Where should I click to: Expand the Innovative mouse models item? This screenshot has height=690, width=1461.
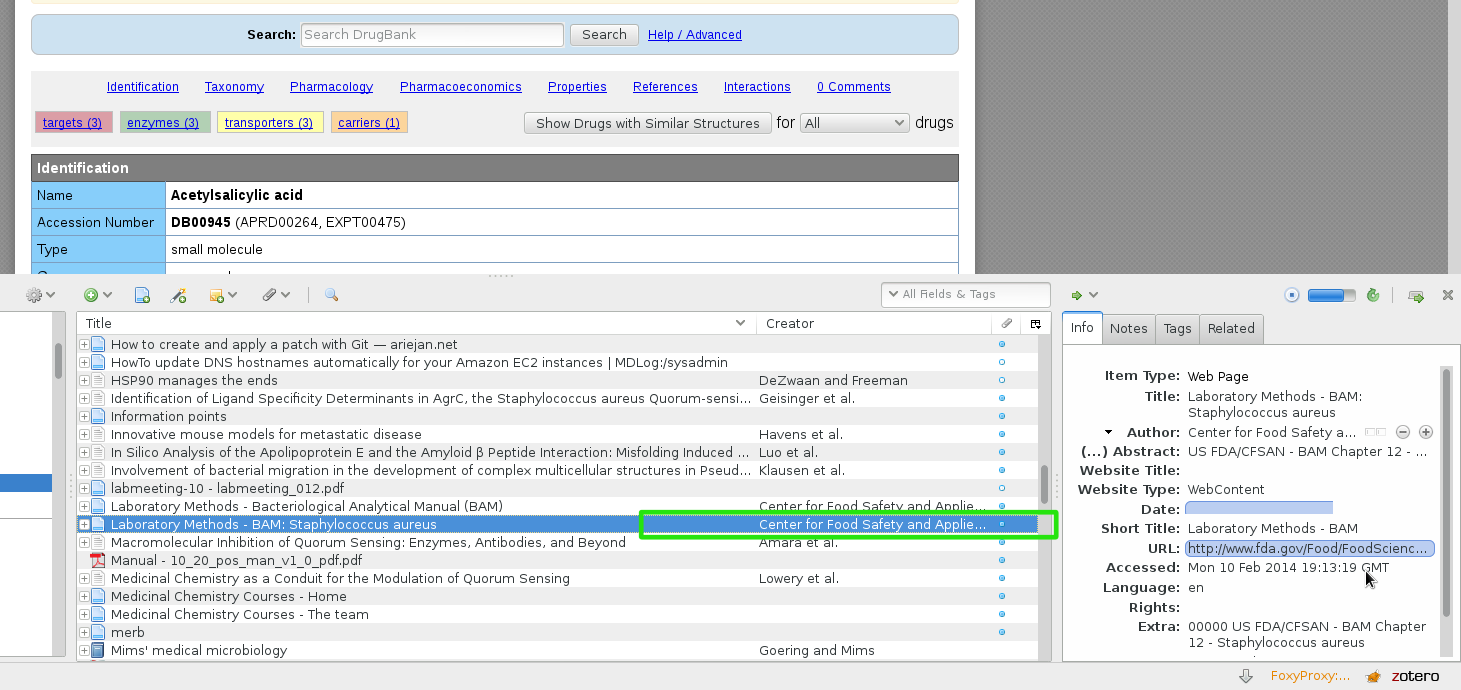click(84, 434)
